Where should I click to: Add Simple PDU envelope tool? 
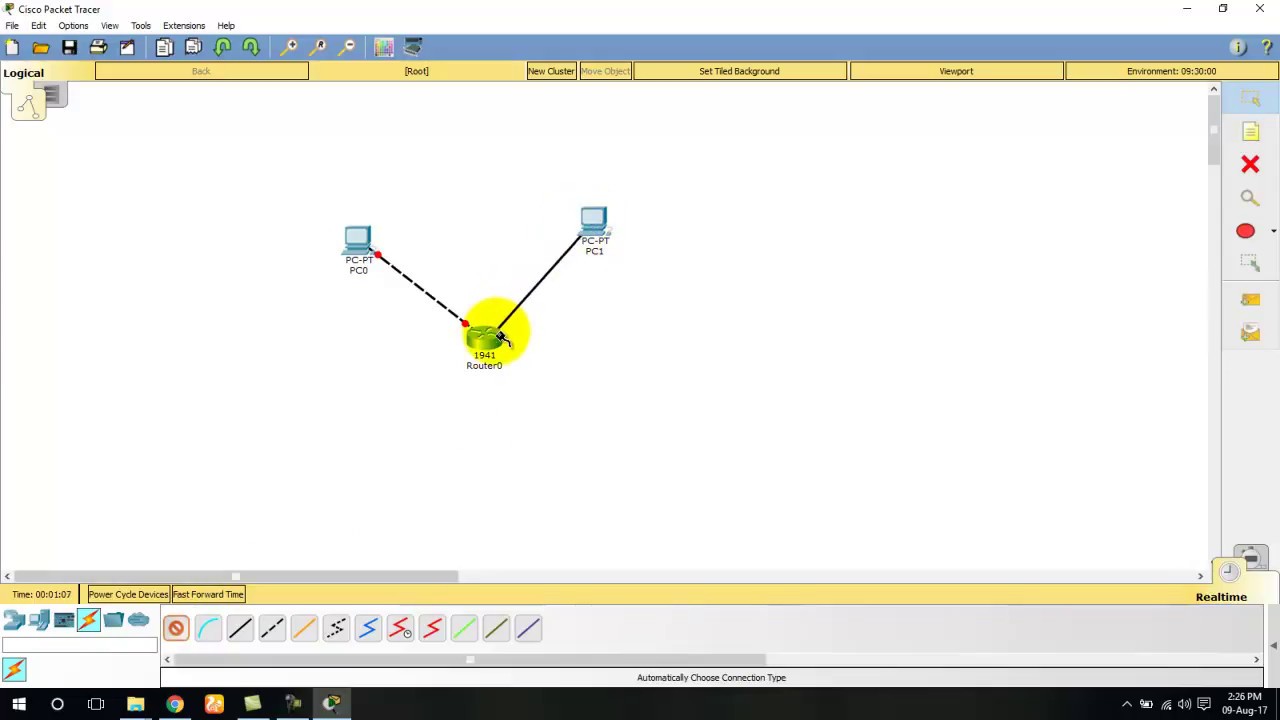(1250, 299)
